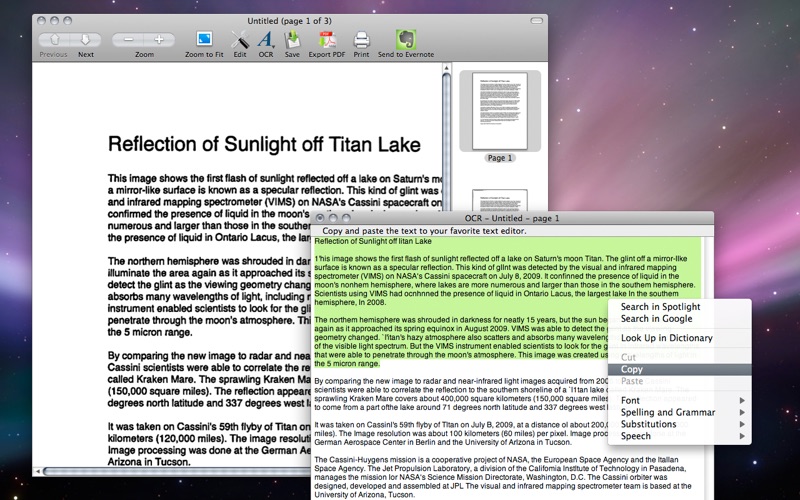Click OCR paragraph starting 'By comparing the new image'

[x=462, y=394]
